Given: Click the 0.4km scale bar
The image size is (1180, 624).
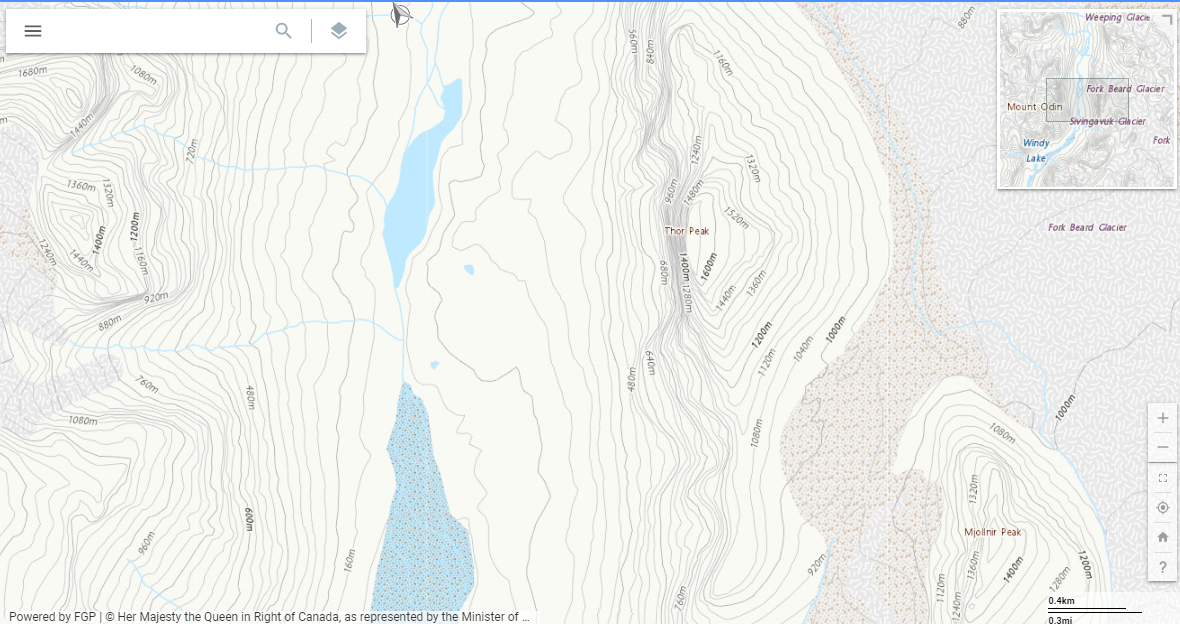Looking at the screenshot, I should click(1087, 605).
